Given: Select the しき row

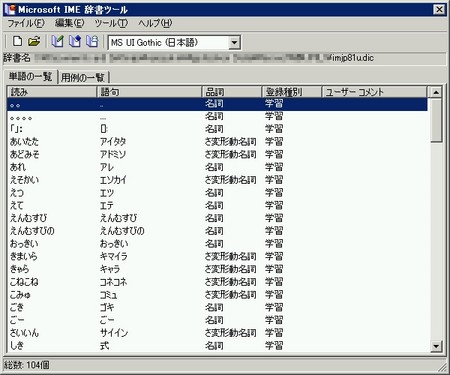Looking at the screenshot, I should [x=217, y=345].
